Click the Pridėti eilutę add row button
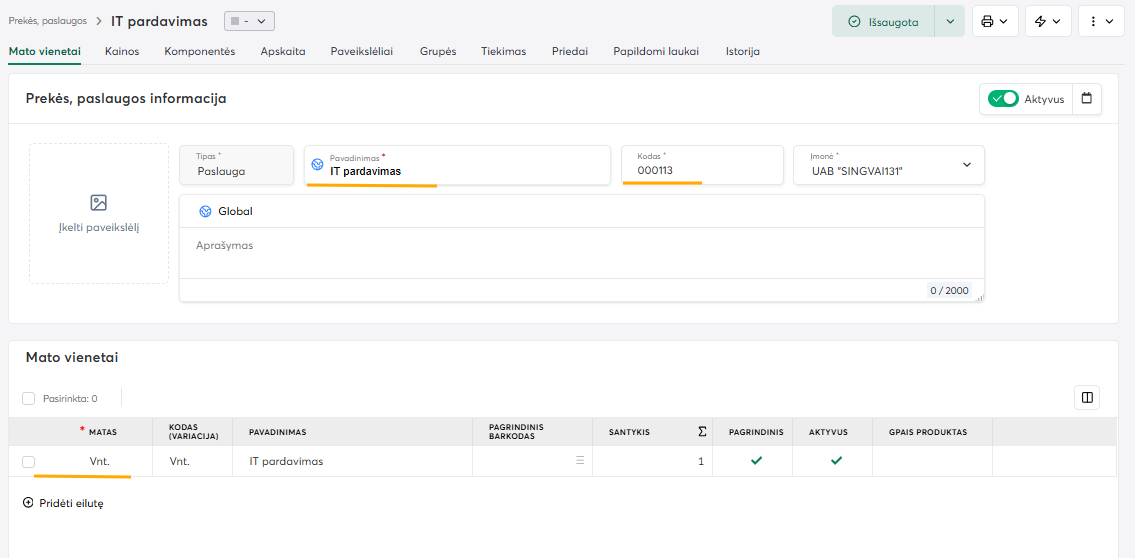Viewport: 1135px width, 558px height. 63,503
